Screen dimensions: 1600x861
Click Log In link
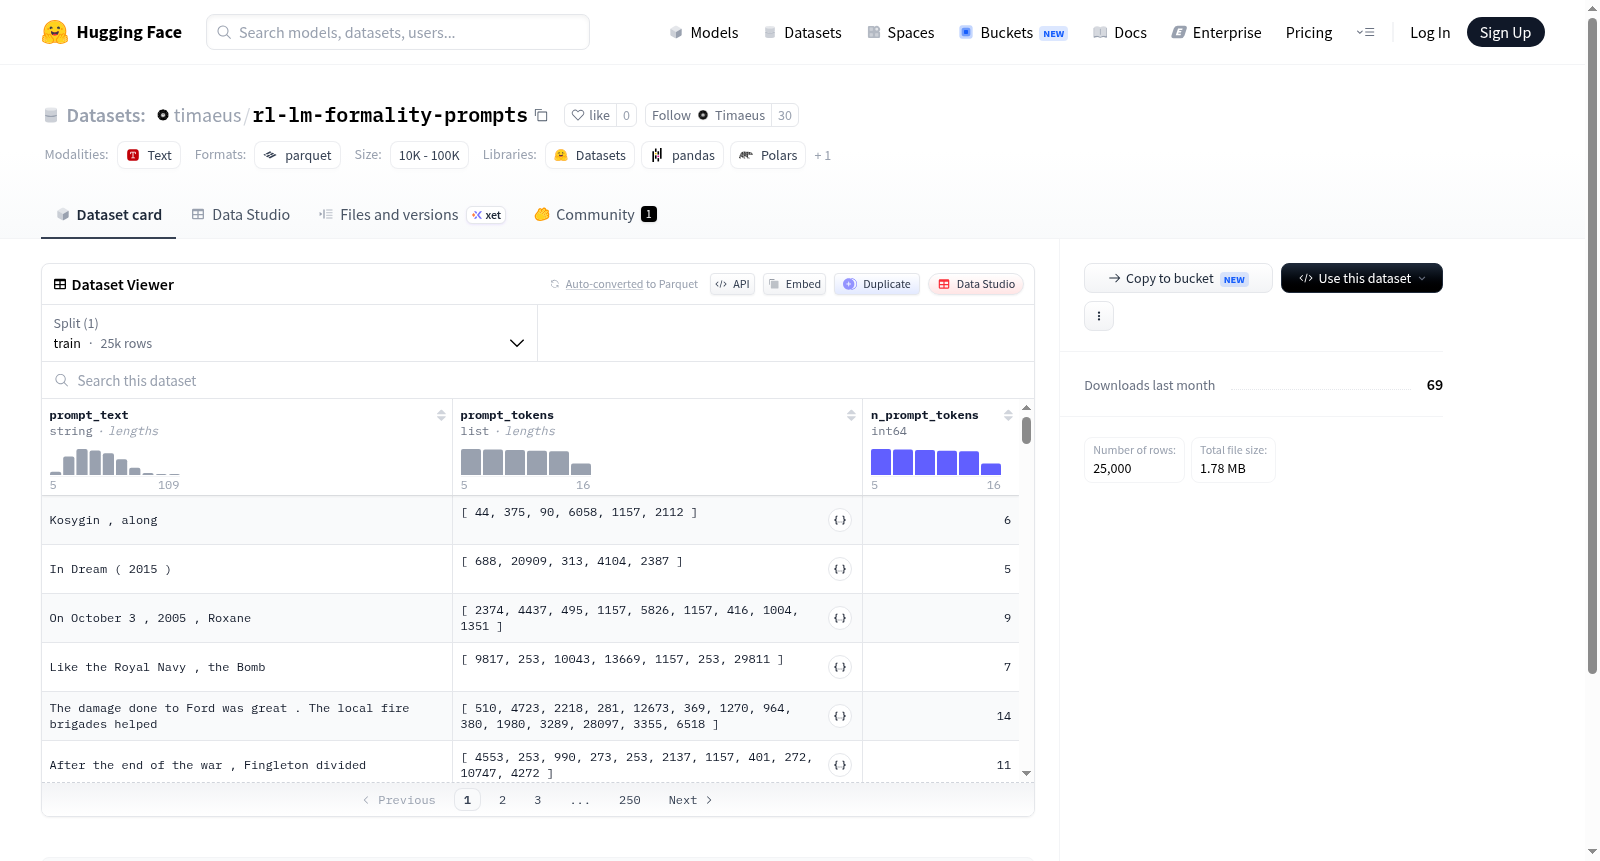(1430, 32)
